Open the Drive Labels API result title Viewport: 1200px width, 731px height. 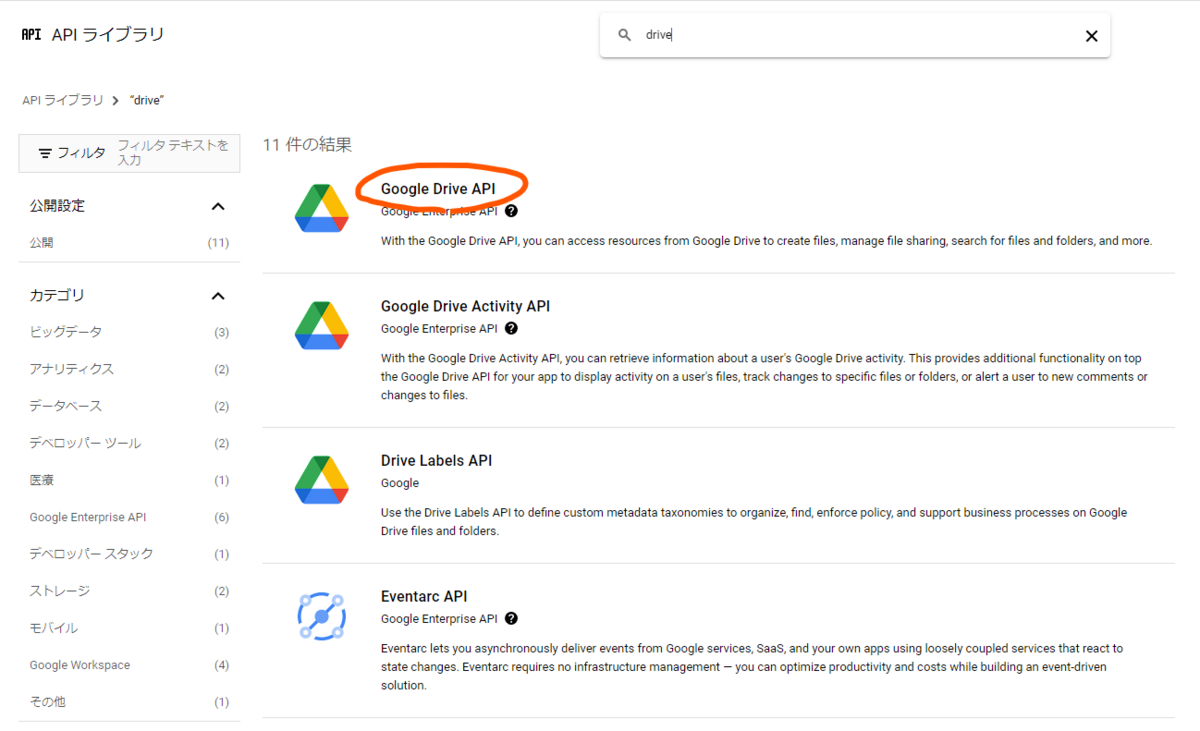click(435, 460)
